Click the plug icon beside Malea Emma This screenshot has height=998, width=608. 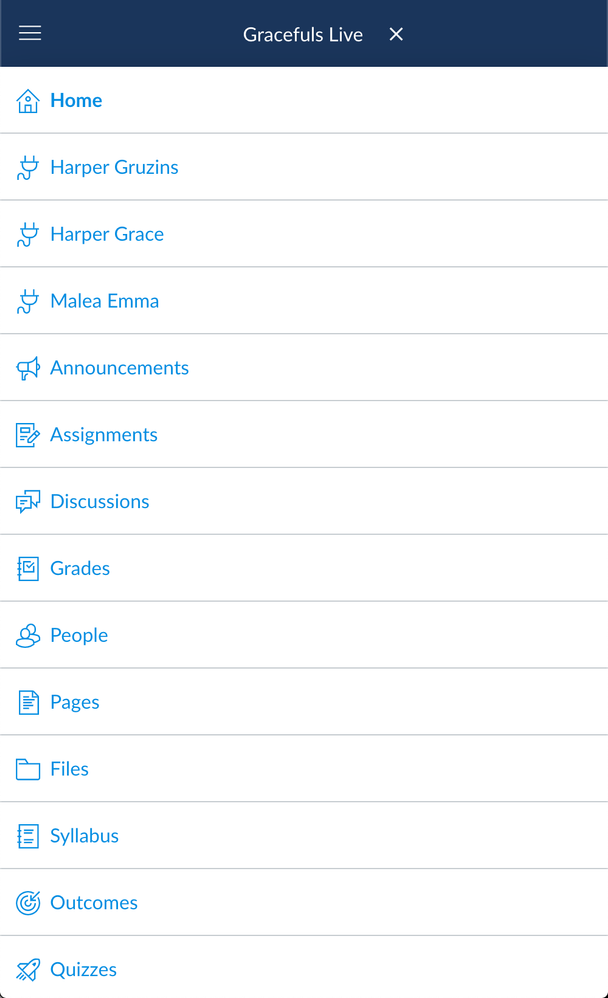pyautogui.click(x=27, y=300)
